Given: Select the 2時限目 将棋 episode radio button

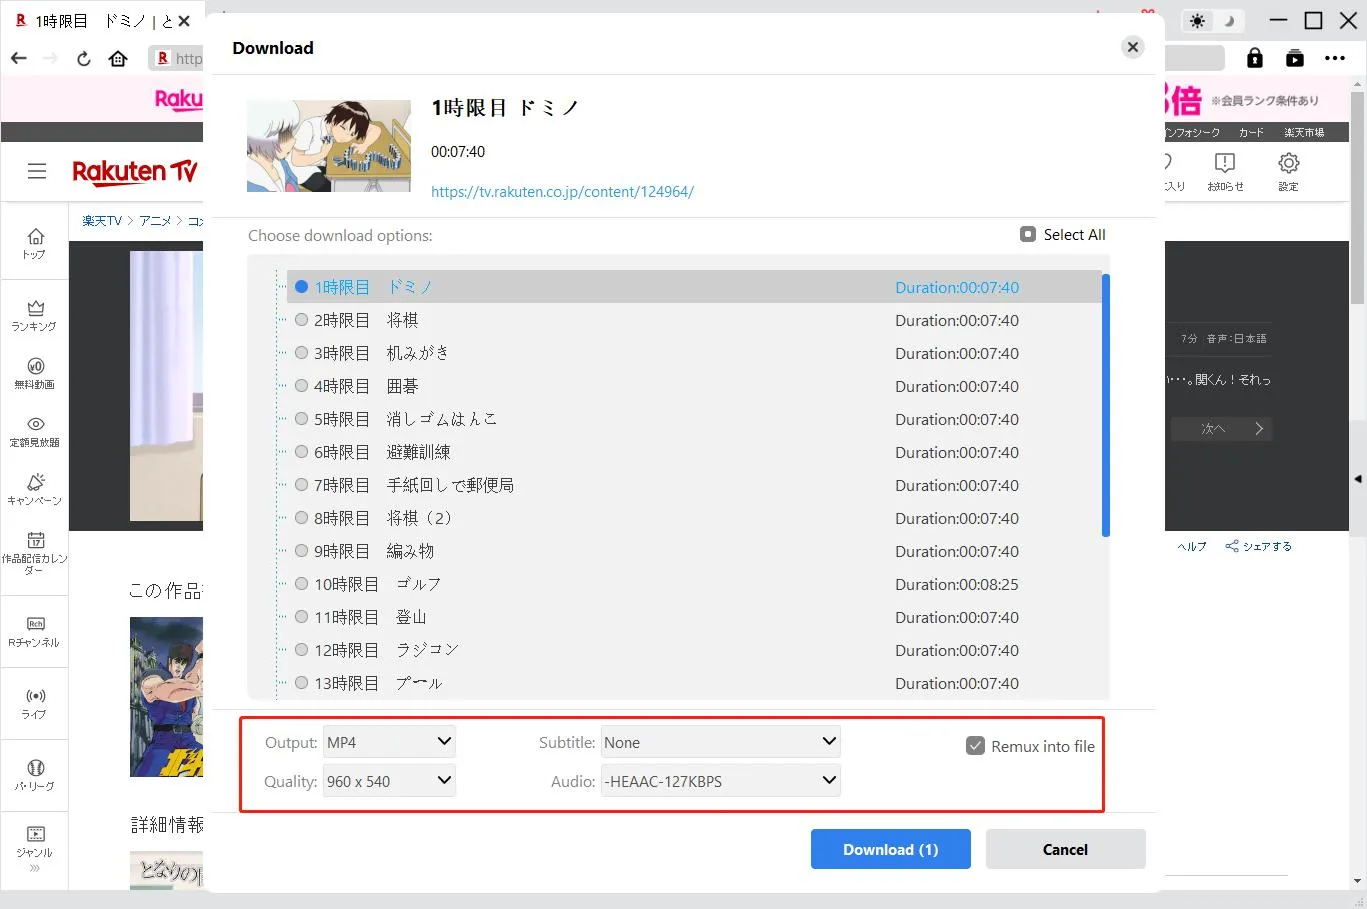Looking at the screenshot, I should click(x=301, y=320).
